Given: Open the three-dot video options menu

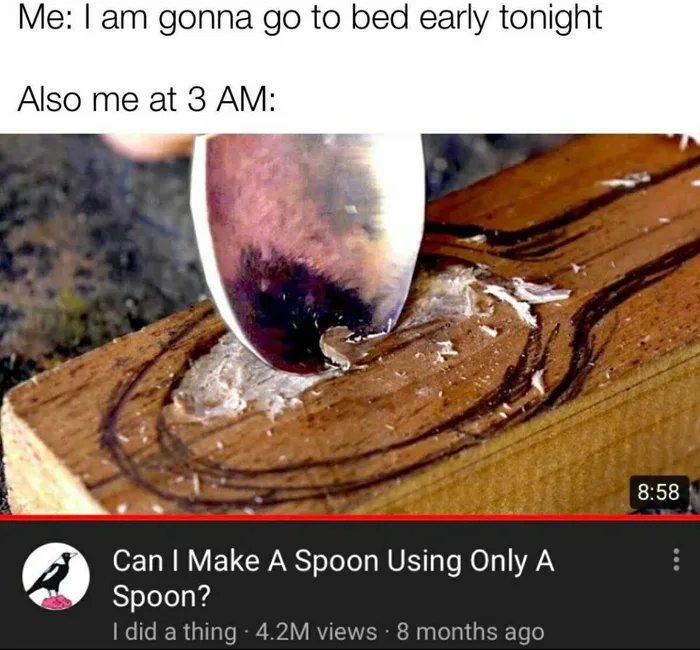Looking at the screenshot, I should tap(676, 559).
